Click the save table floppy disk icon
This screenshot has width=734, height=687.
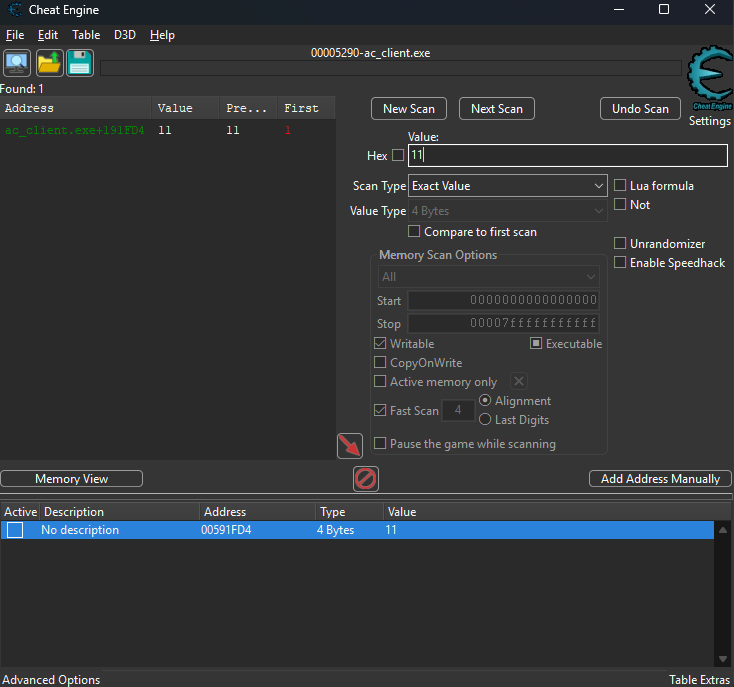(x=80, y=63)
